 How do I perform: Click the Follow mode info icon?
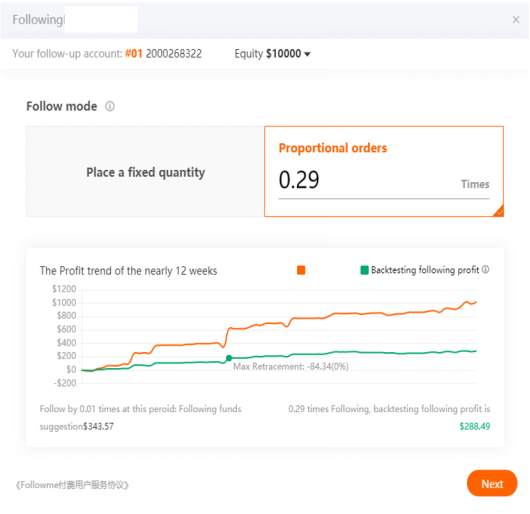110,106
